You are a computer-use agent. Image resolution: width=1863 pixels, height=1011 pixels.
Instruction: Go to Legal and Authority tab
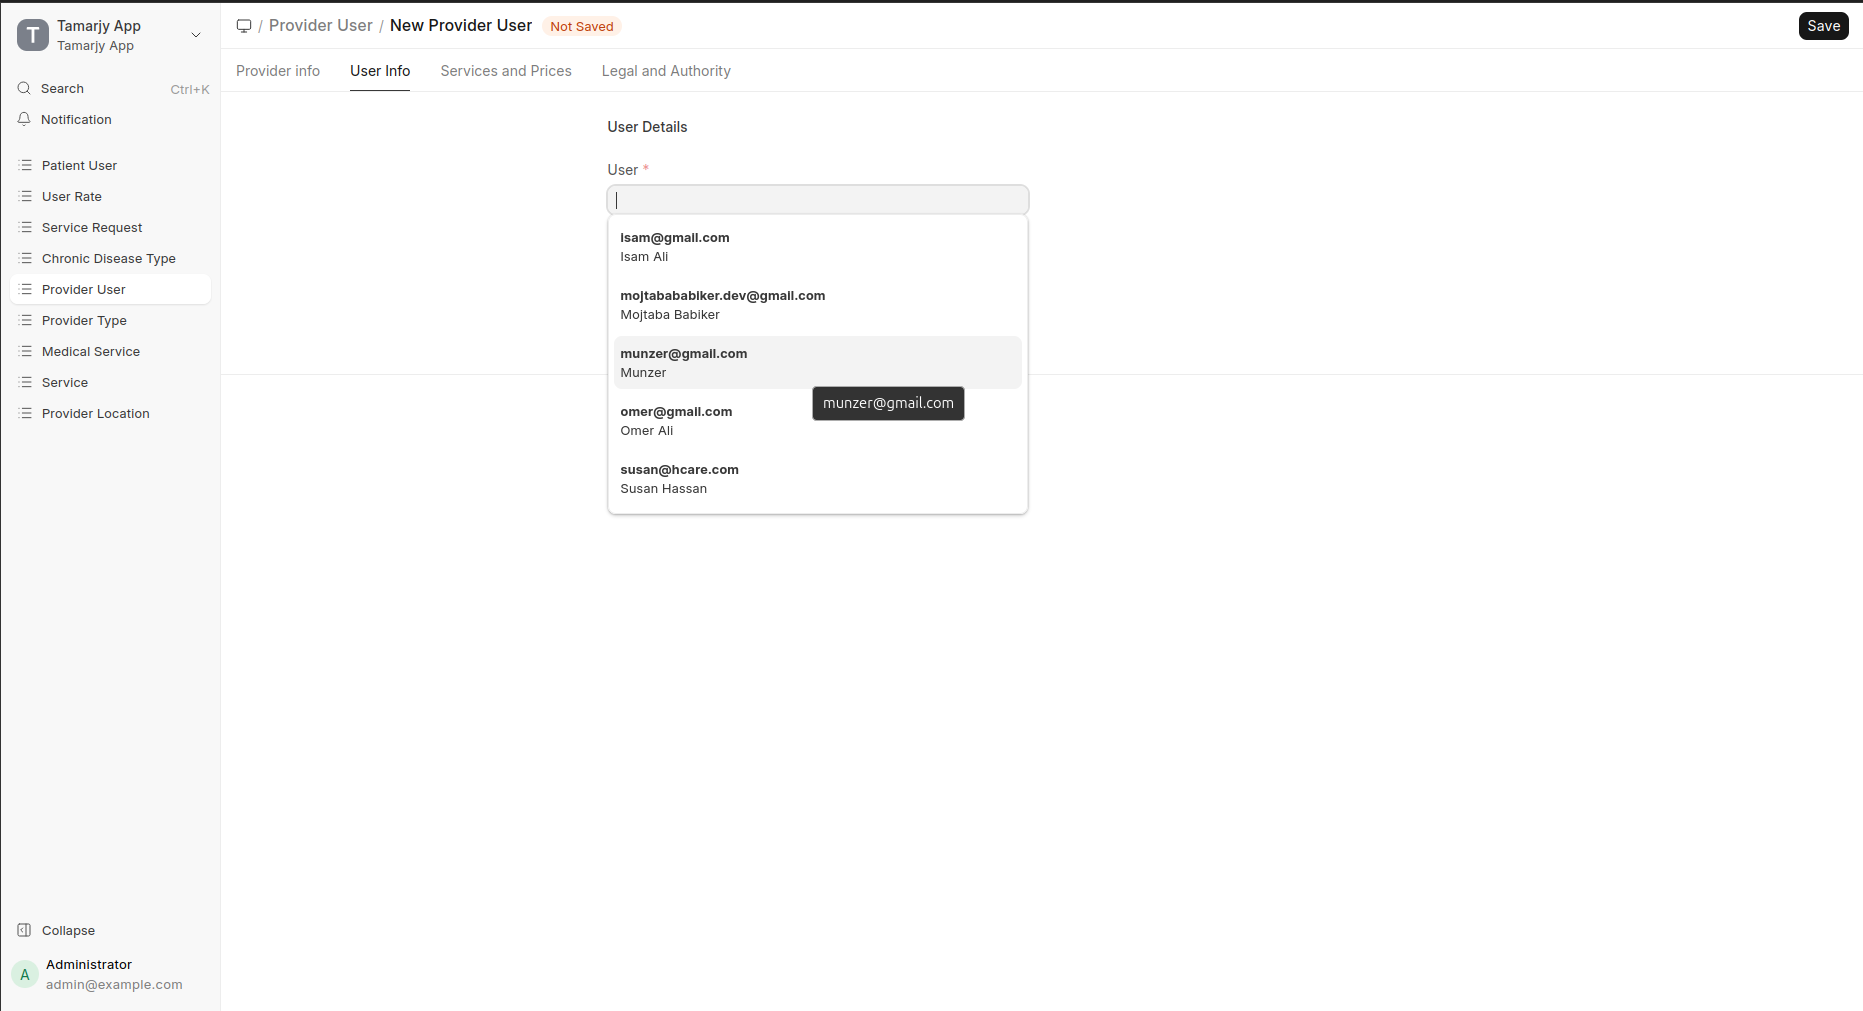(666, 71)
